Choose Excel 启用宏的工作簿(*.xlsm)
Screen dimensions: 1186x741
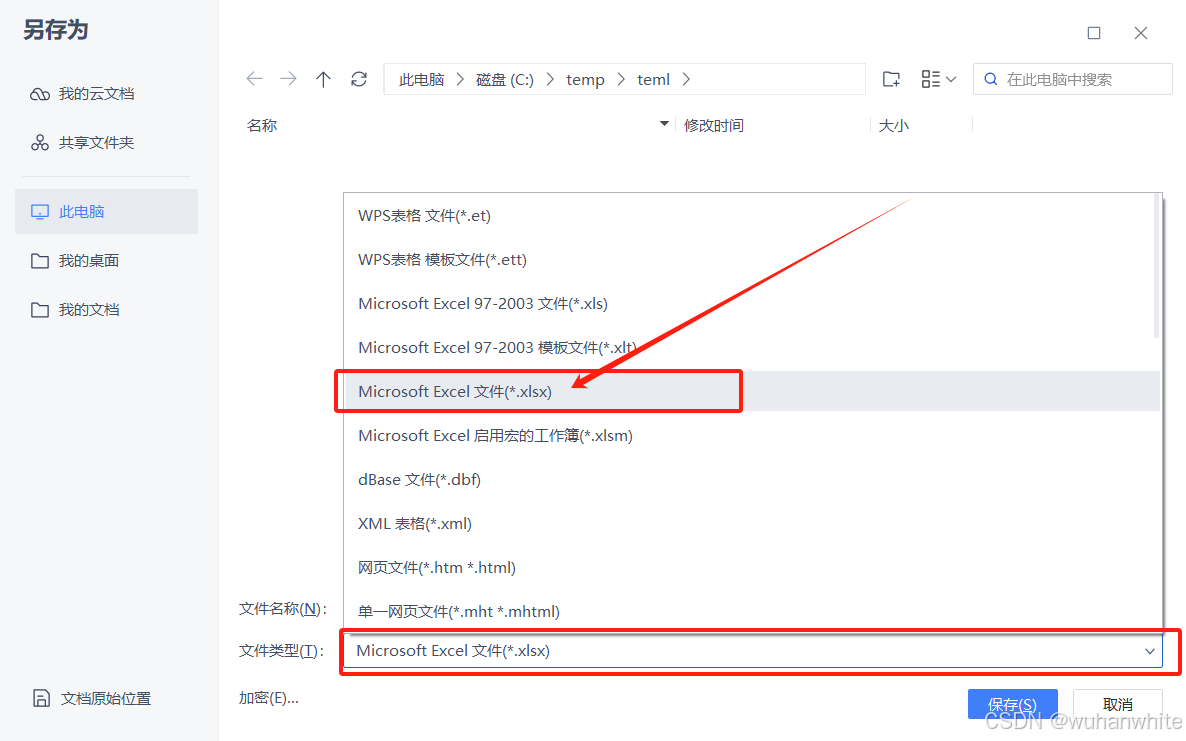pyautogui.click(x=752, y=436)
